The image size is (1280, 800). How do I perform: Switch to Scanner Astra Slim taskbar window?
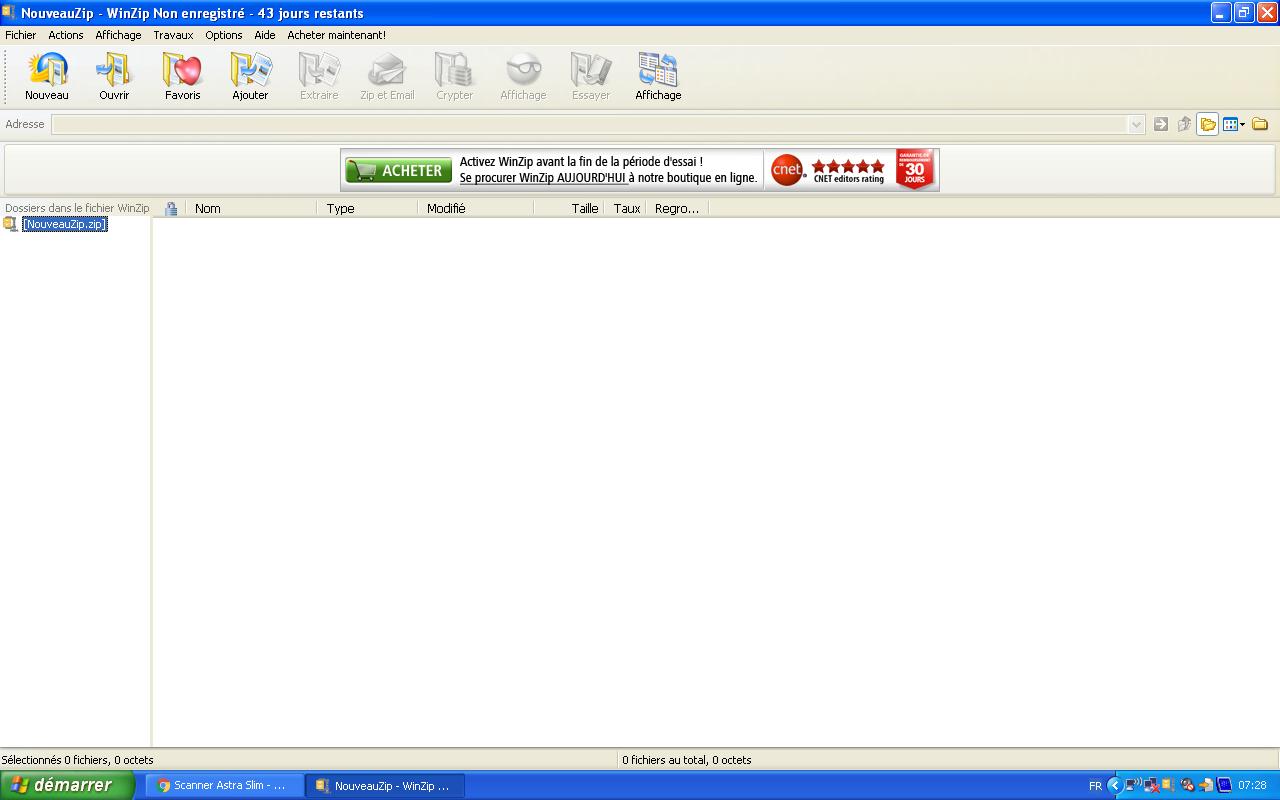(224, 786)
